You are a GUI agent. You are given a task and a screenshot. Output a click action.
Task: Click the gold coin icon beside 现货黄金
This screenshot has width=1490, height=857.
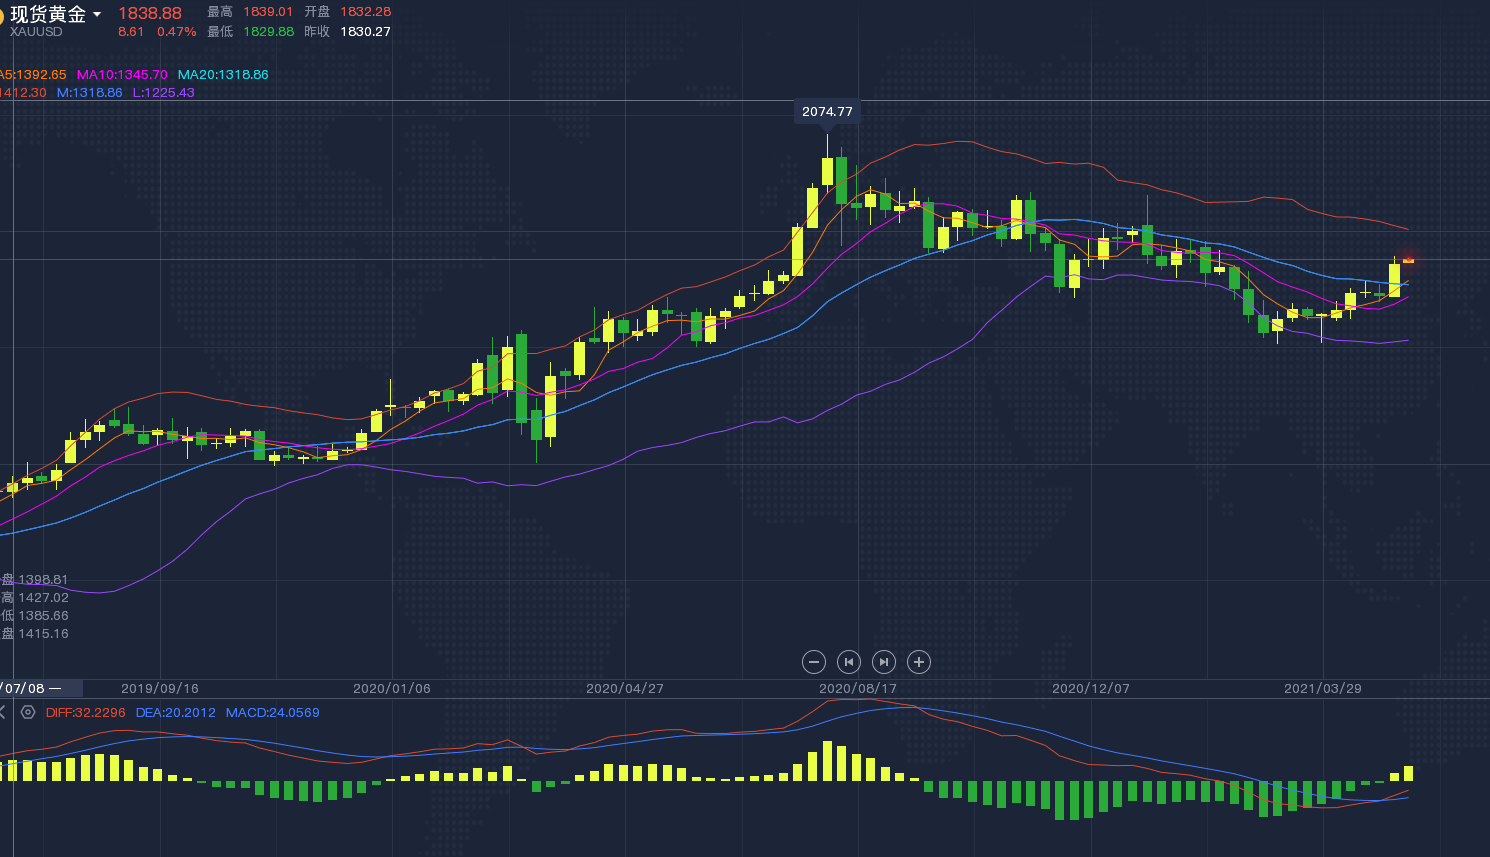click(2, 16)
